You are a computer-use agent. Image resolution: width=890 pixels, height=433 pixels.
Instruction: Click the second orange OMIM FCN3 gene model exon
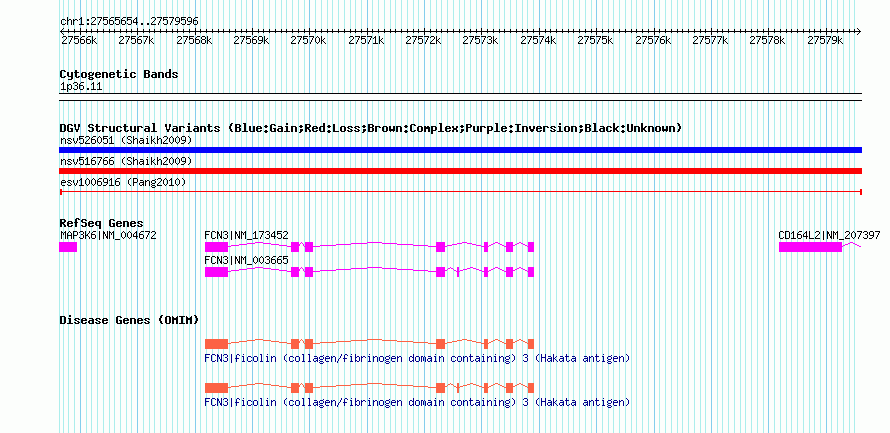(216, 388)
